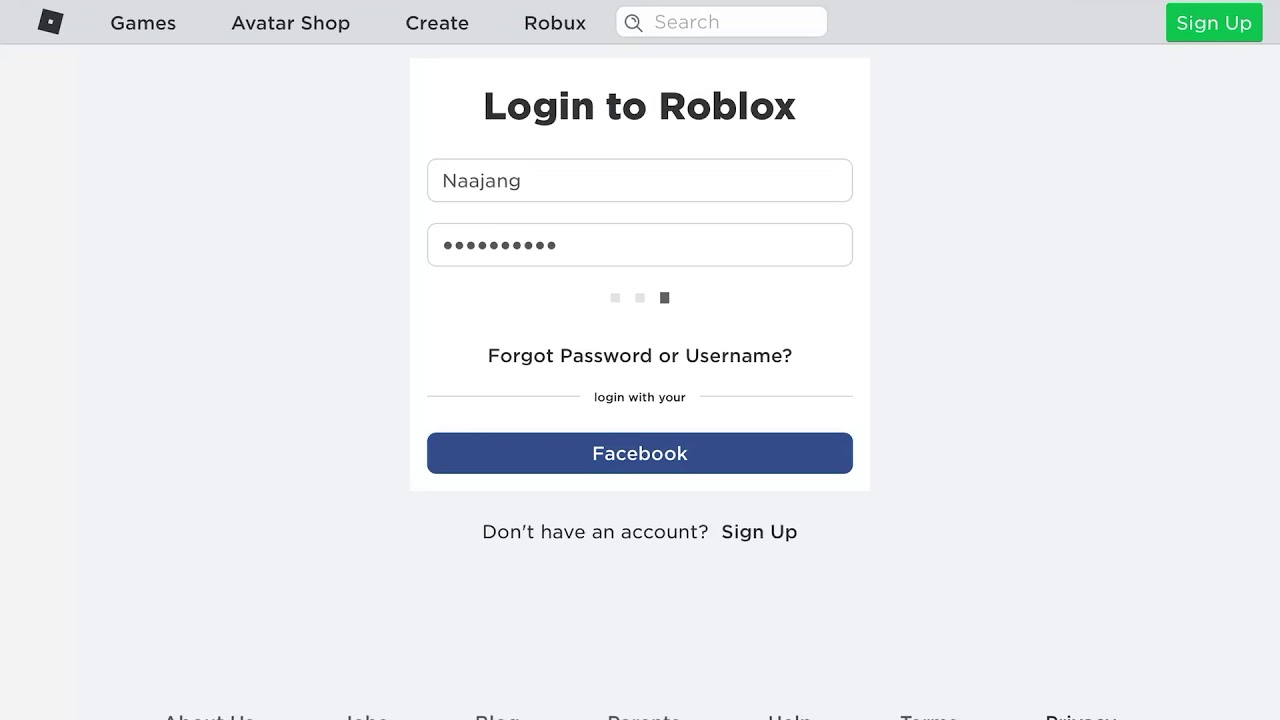
Task: Open the Create page
Action: [437, 23]
